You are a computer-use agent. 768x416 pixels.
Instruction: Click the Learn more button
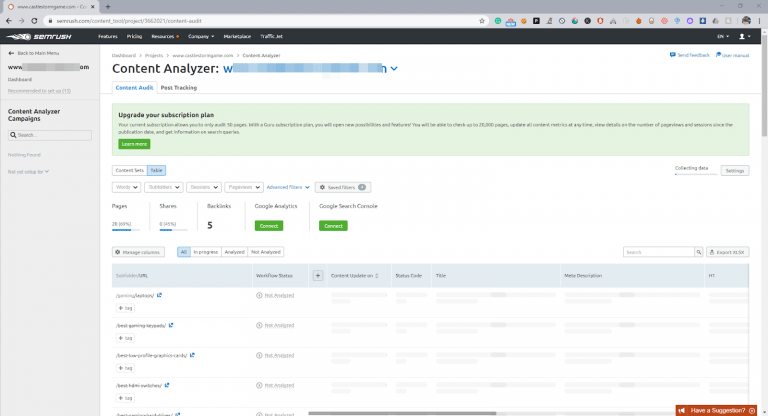(134, 144)
